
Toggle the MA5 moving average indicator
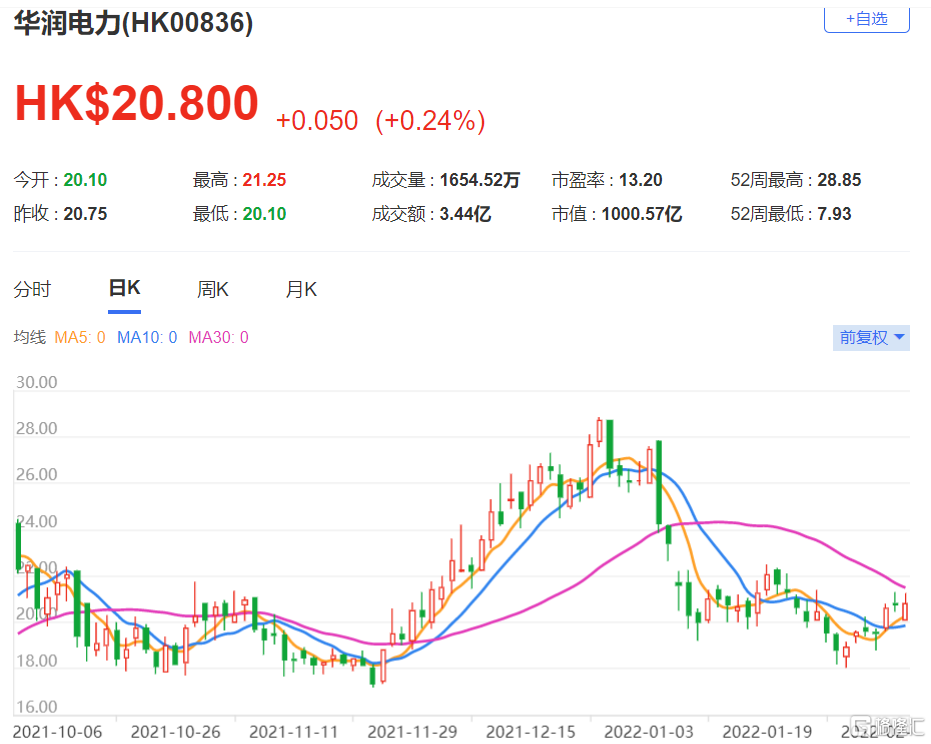(x=80, y=337)
